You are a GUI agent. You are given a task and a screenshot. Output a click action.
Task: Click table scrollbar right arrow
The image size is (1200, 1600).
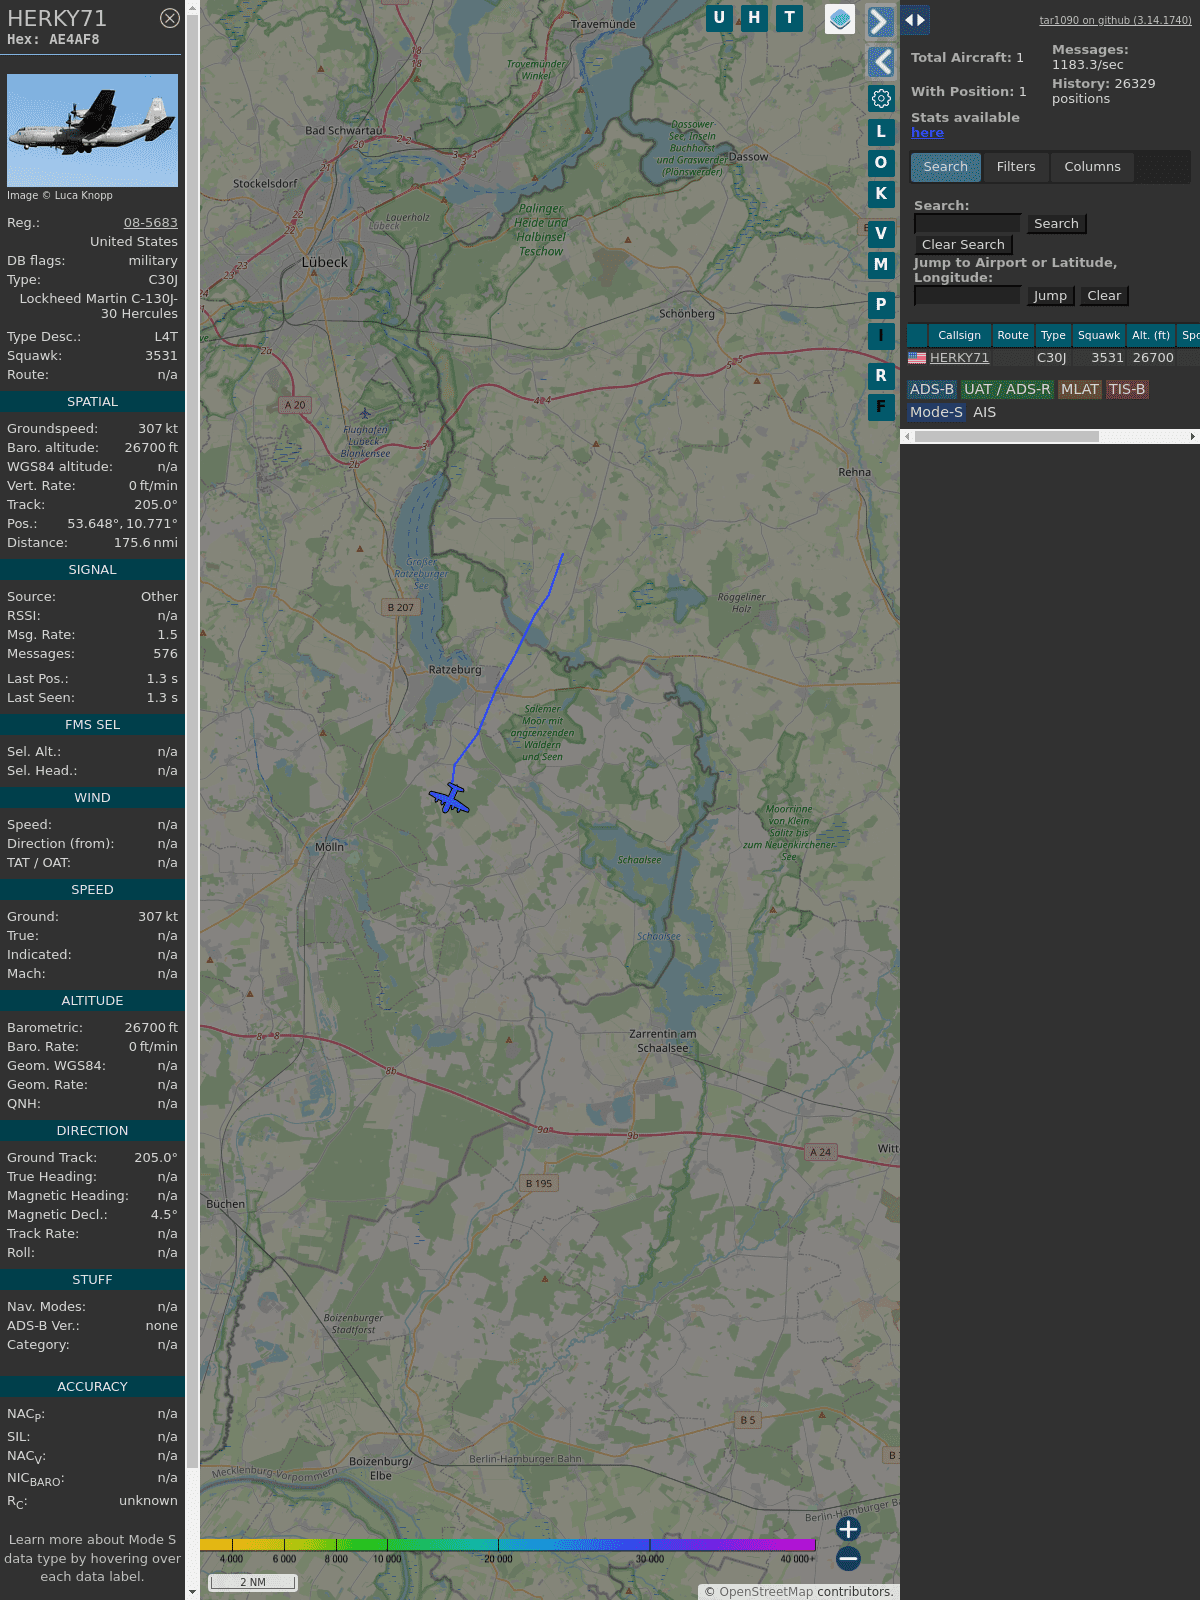click(x=1193, y=437)
